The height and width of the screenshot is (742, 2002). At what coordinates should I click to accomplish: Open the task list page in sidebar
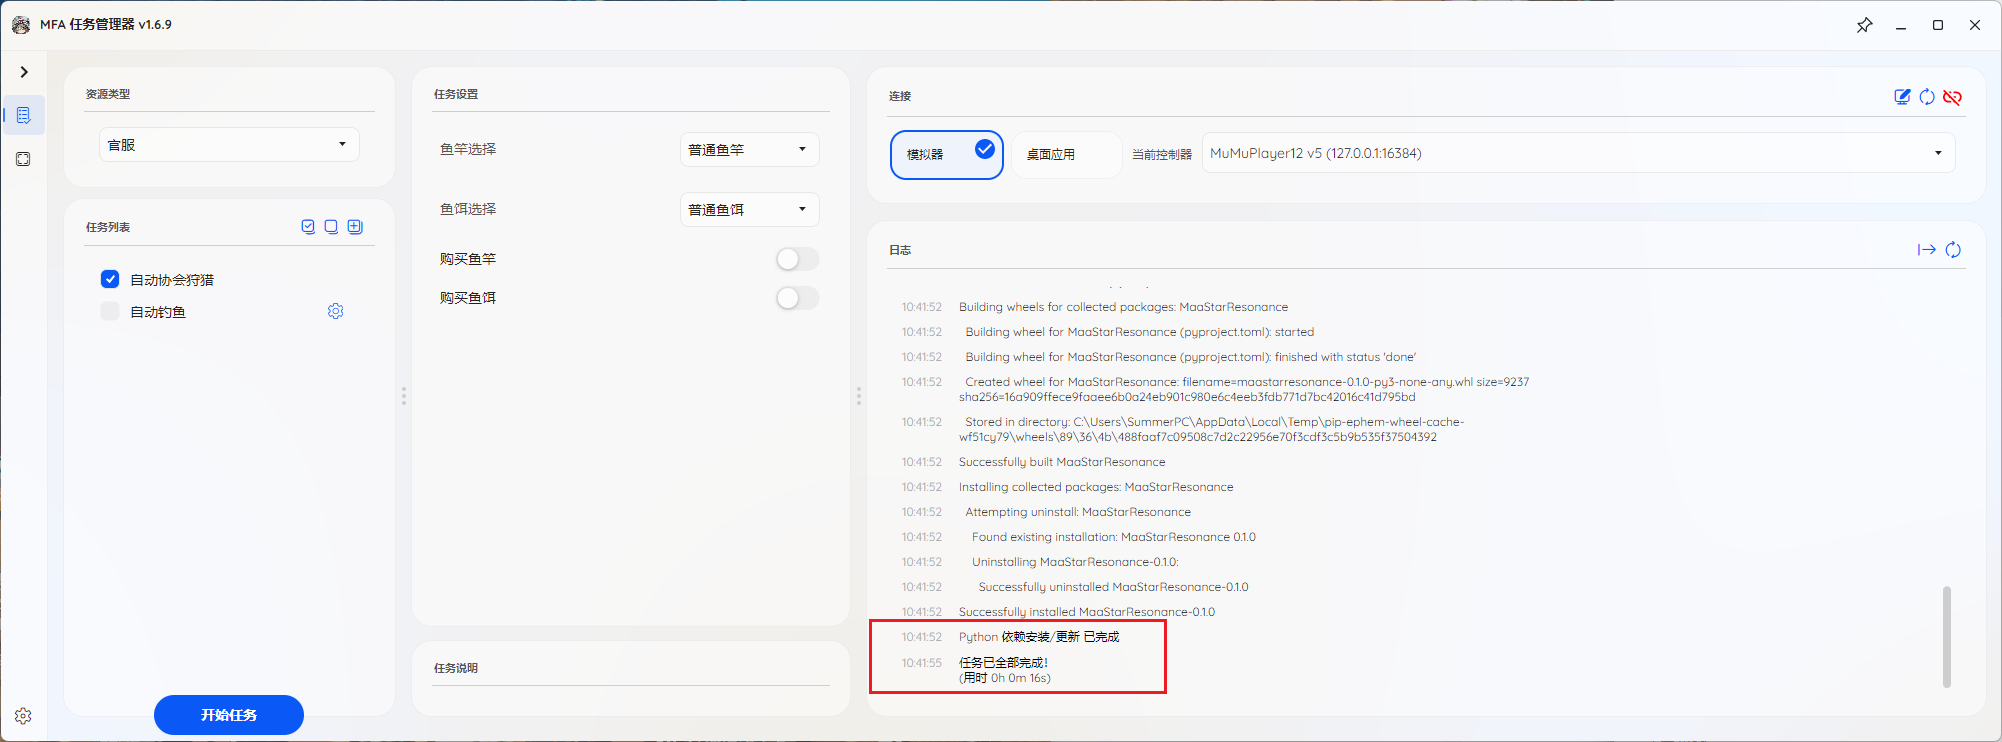[24, 116]
